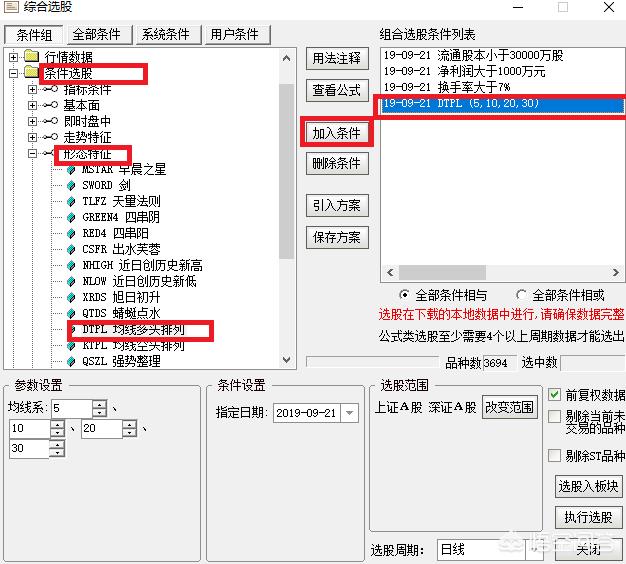
Task: Click the 条件选股 folder icon
Action: coord(30,73)
